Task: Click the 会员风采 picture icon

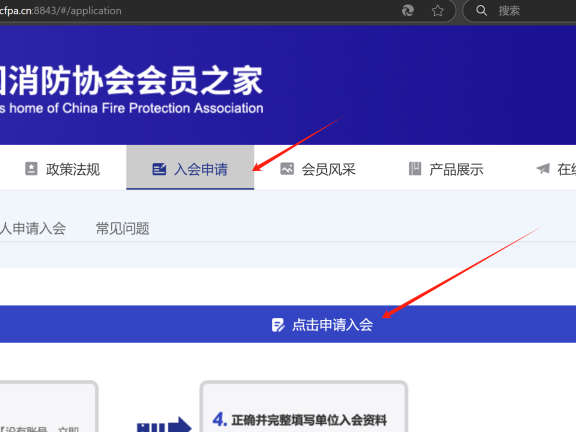Action: [287, 169]
